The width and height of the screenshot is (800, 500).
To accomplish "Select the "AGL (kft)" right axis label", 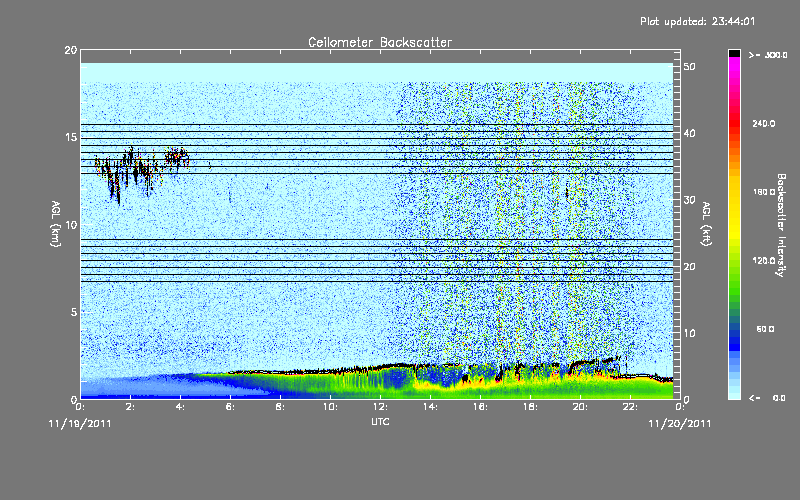I will 706,224.
